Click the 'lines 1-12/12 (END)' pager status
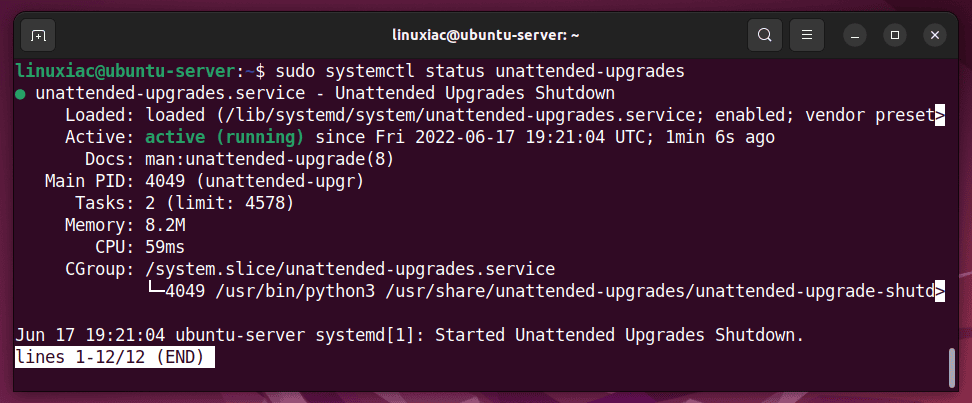Screen dimensions: 972x403 pyautogui.click(x=115, y=358)
